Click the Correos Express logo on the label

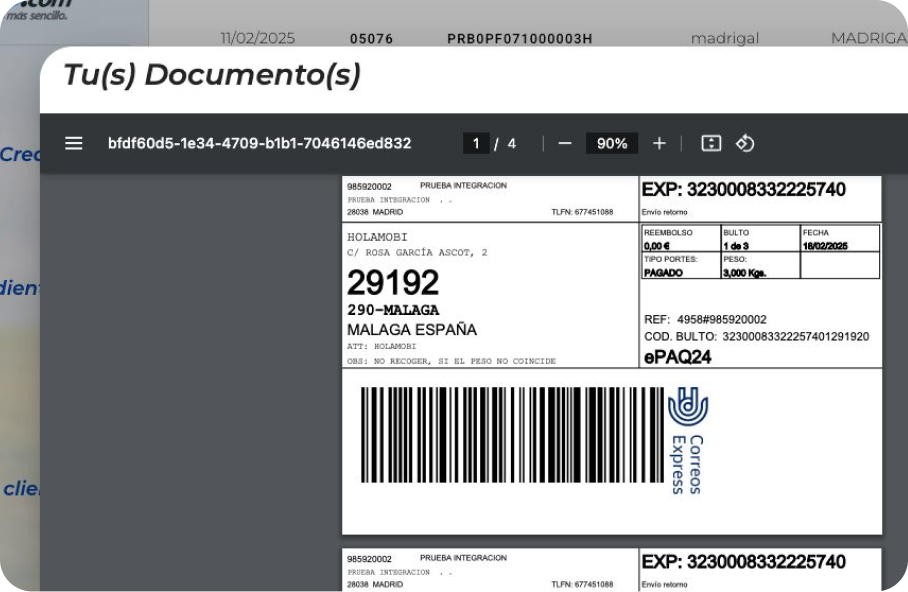pos(688,440)
